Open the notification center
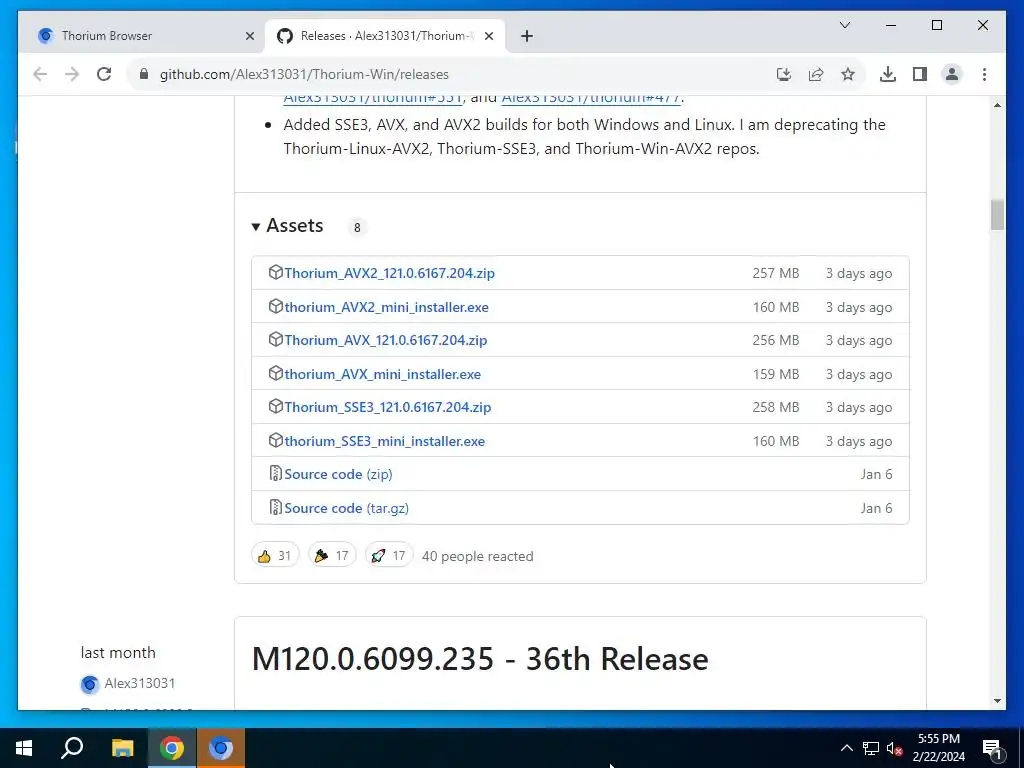Image resolution: width=1024 pixels, height=768 pixels. click(x=992, y=748)
